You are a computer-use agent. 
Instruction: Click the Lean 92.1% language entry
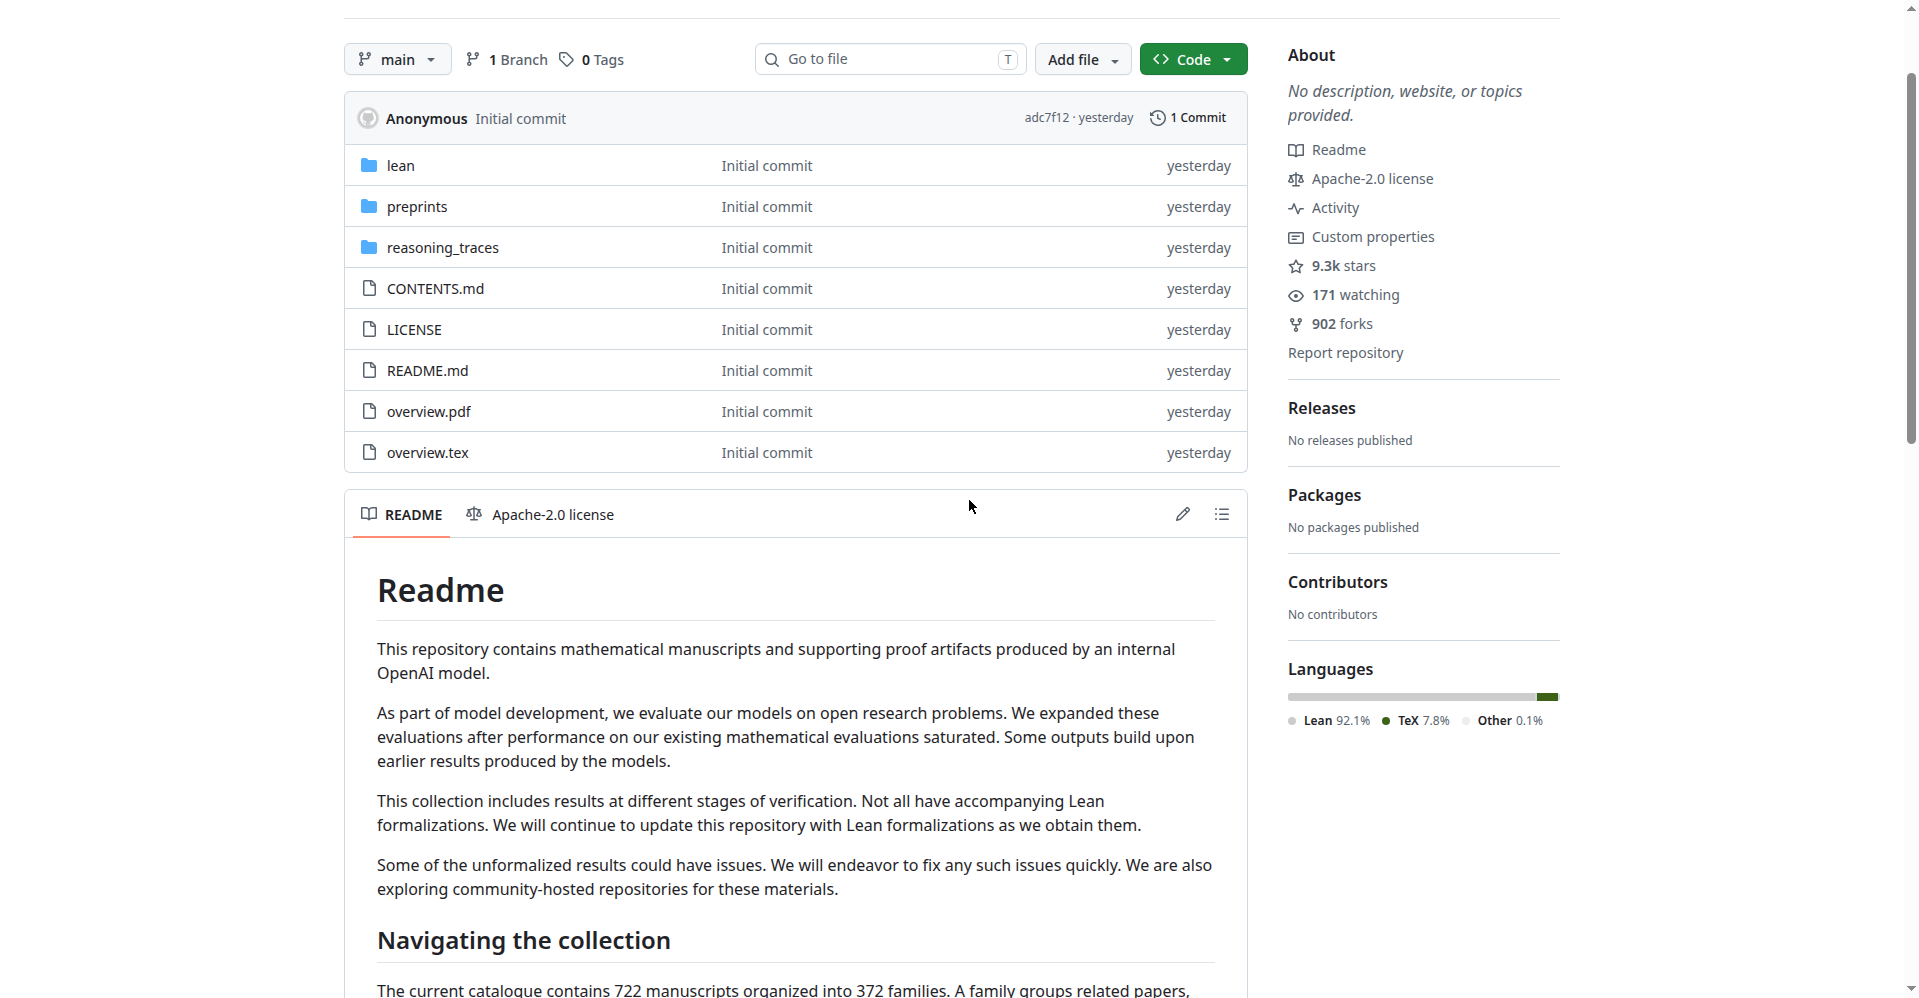coord(1329,721)
